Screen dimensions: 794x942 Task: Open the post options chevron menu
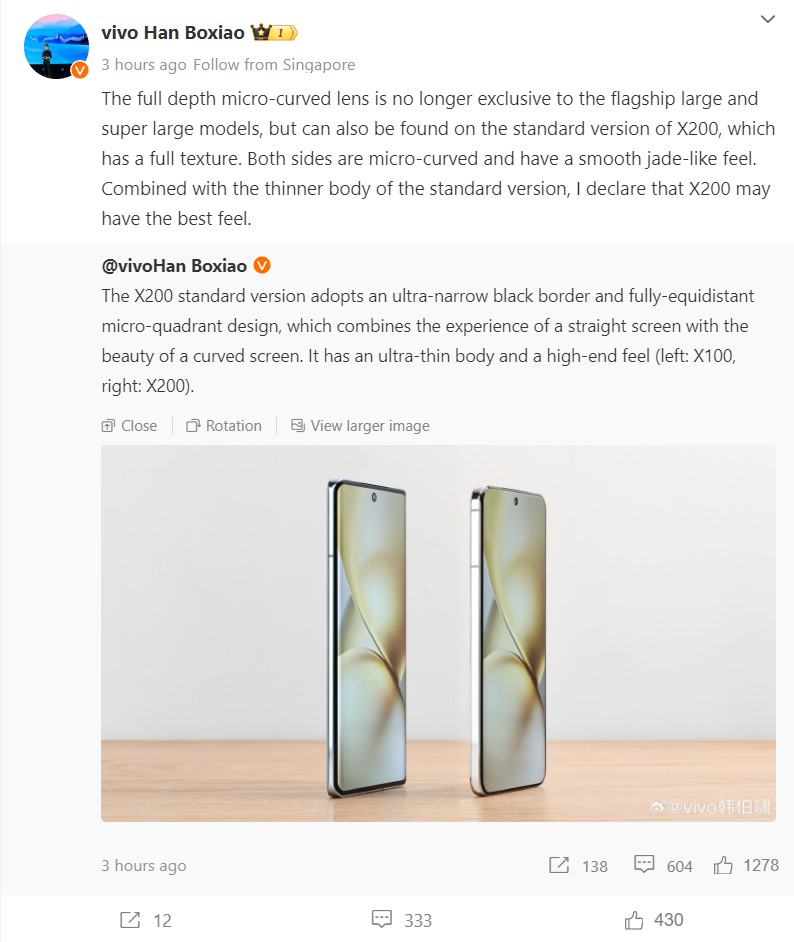(768, 19)
